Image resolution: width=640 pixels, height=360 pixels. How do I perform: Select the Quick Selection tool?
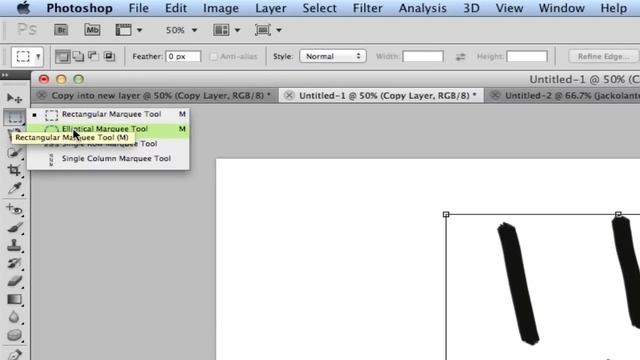click(x=14, y=152)
